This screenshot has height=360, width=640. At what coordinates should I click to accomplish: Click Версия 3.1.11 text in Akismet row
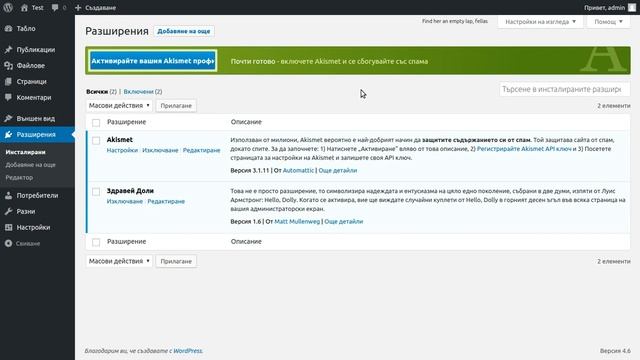(x=250, y=170)
